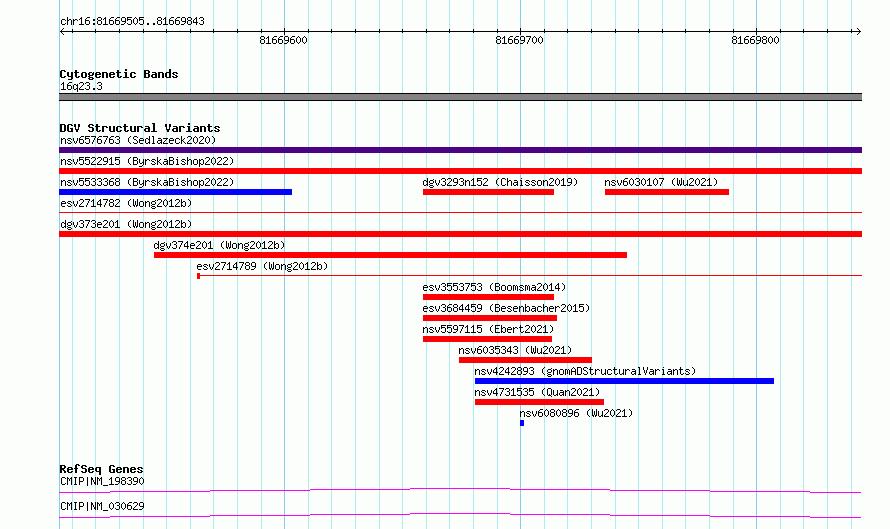Click the tiny blue nsv6080896 variant marker

tap(522, 423)
